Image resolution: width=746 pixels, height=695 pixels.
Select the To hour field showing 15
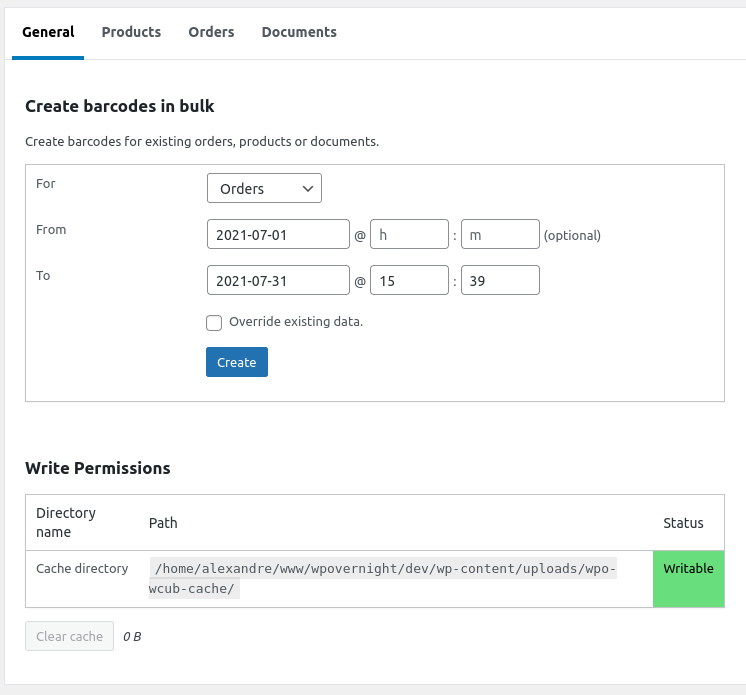[409, 281]
